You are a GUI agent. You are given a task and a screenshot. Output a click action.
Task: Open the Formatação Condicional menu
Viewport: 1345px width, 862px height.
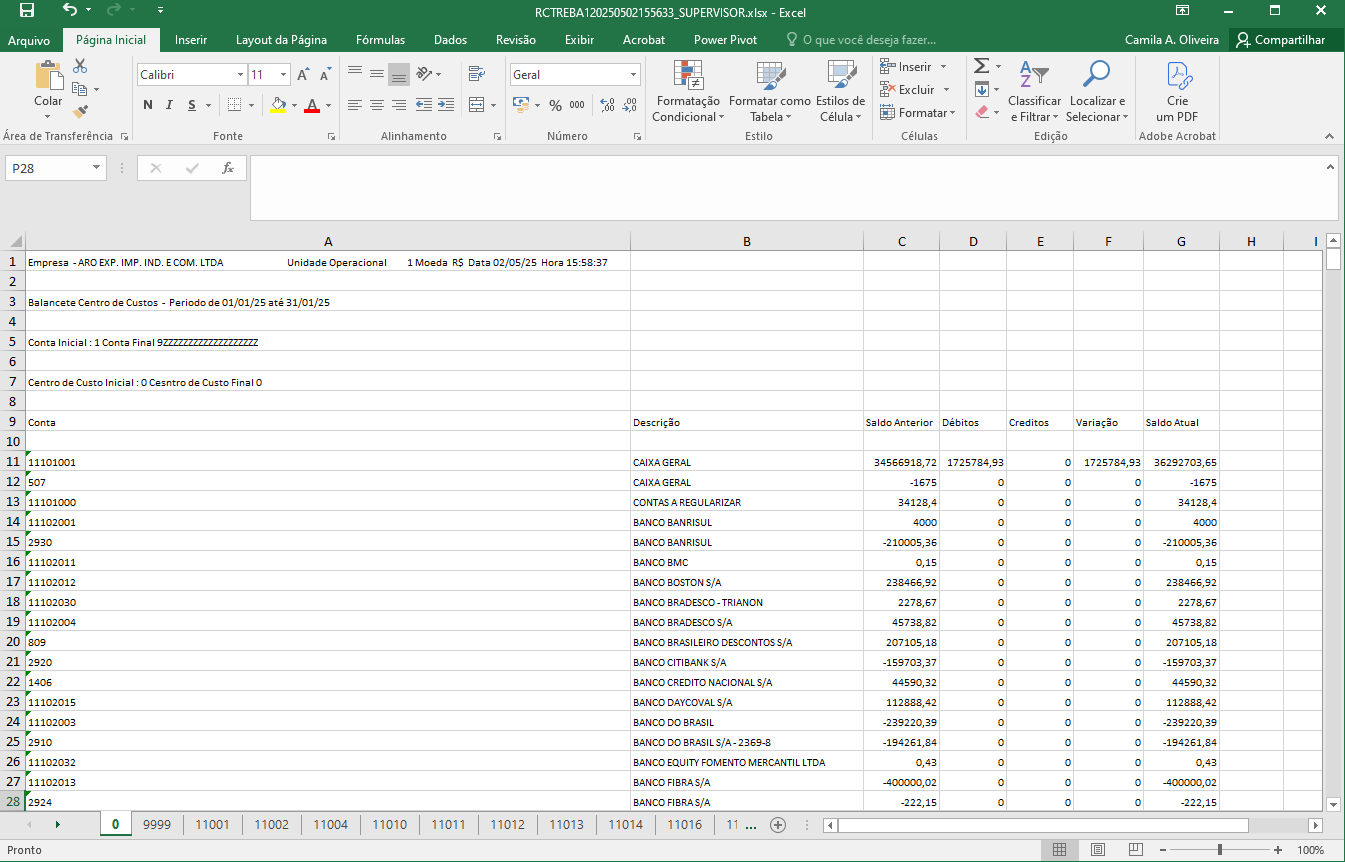[686, 92]
